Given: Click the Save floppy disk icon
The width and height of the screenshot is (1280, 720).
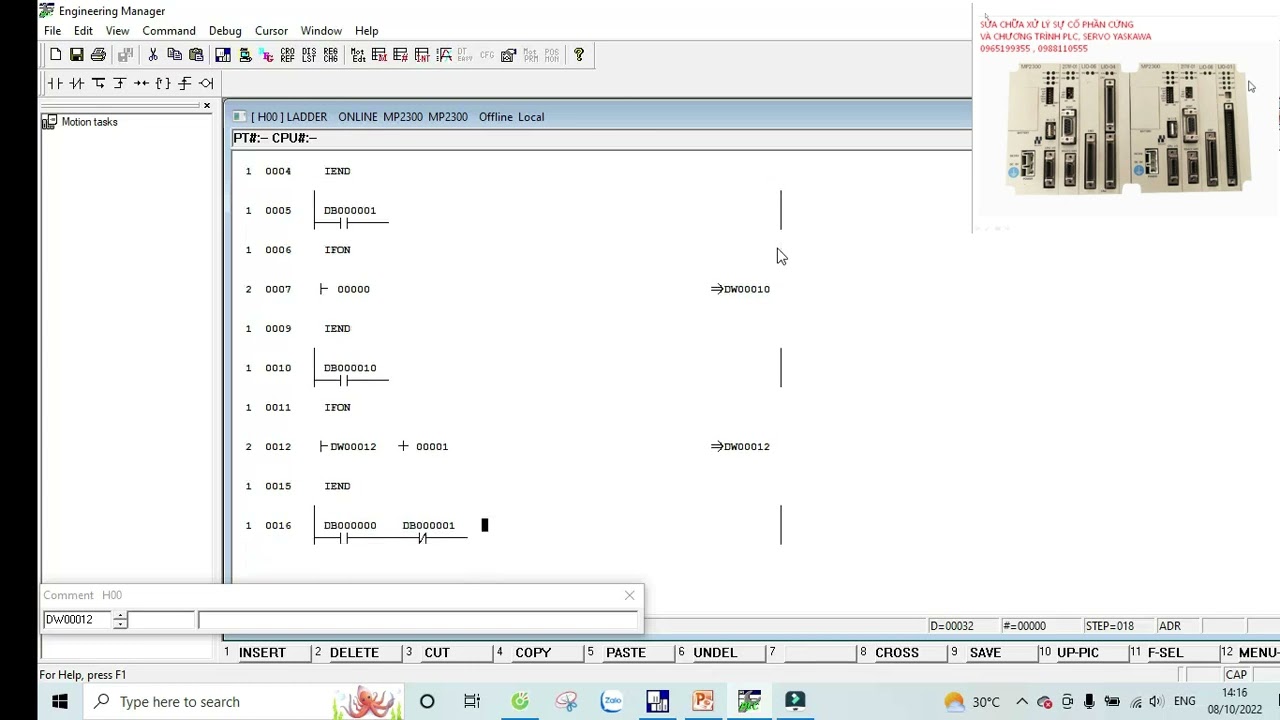Looking at the screenshot, I should pyautogui.click(x=76, y=55).
